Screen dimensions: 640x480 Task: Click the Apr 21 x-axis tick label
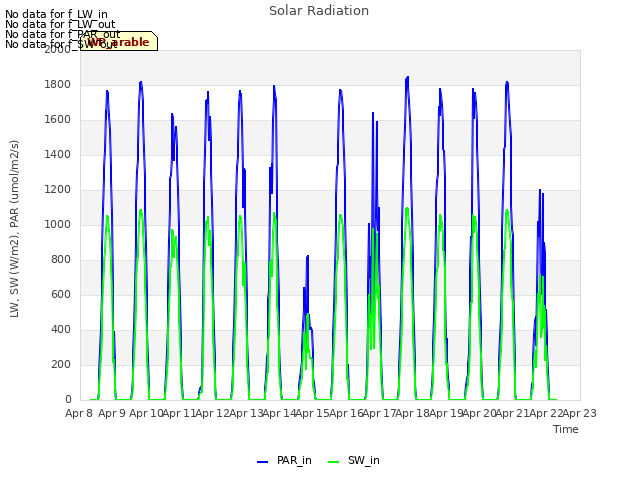[x=513, y=413]
